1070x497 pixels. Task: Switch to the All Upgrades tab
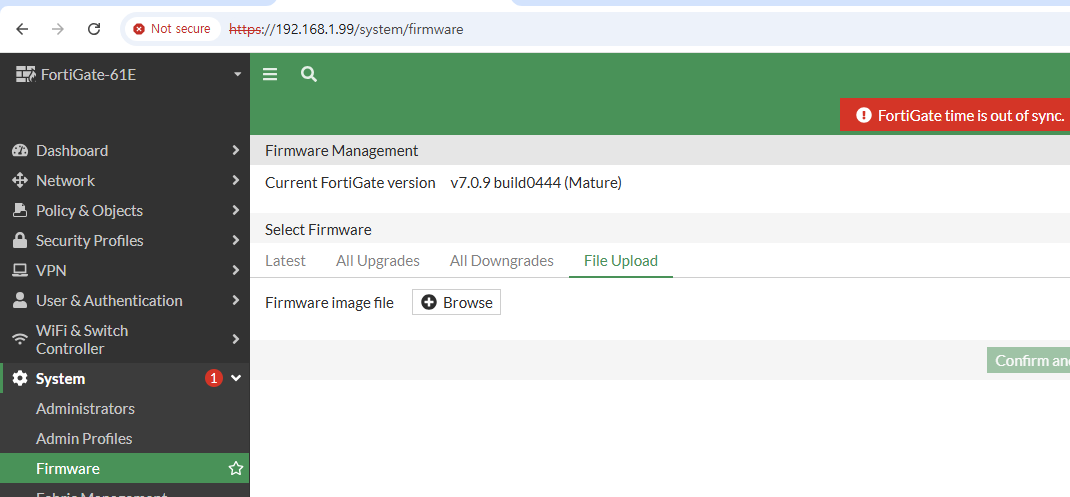(377, 261)
